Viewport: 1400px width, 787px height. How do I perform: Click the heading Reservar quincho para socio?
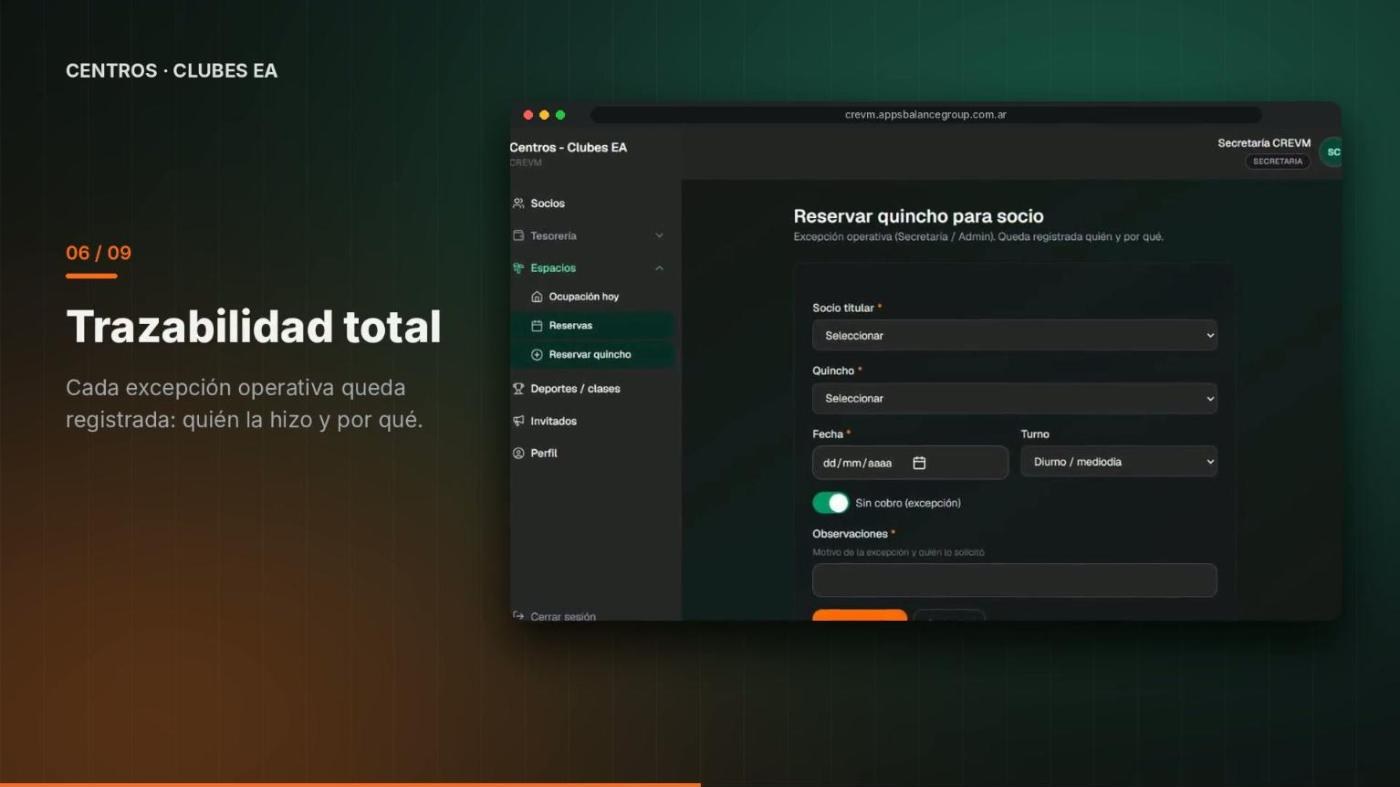pos(918,216)
